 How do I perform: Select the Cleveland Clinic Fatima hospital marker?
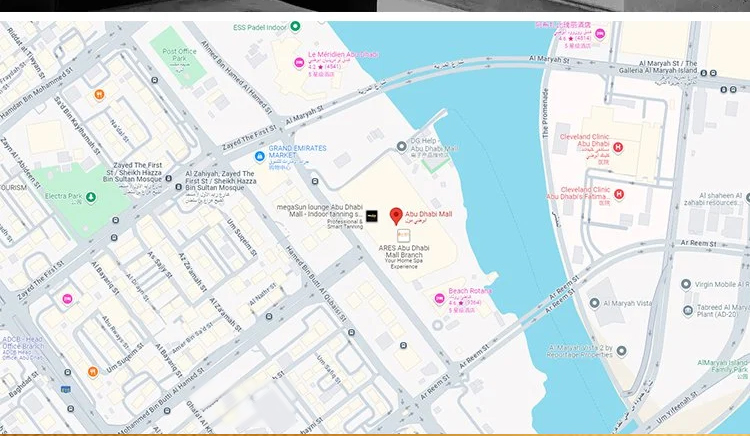pos(618,193)
